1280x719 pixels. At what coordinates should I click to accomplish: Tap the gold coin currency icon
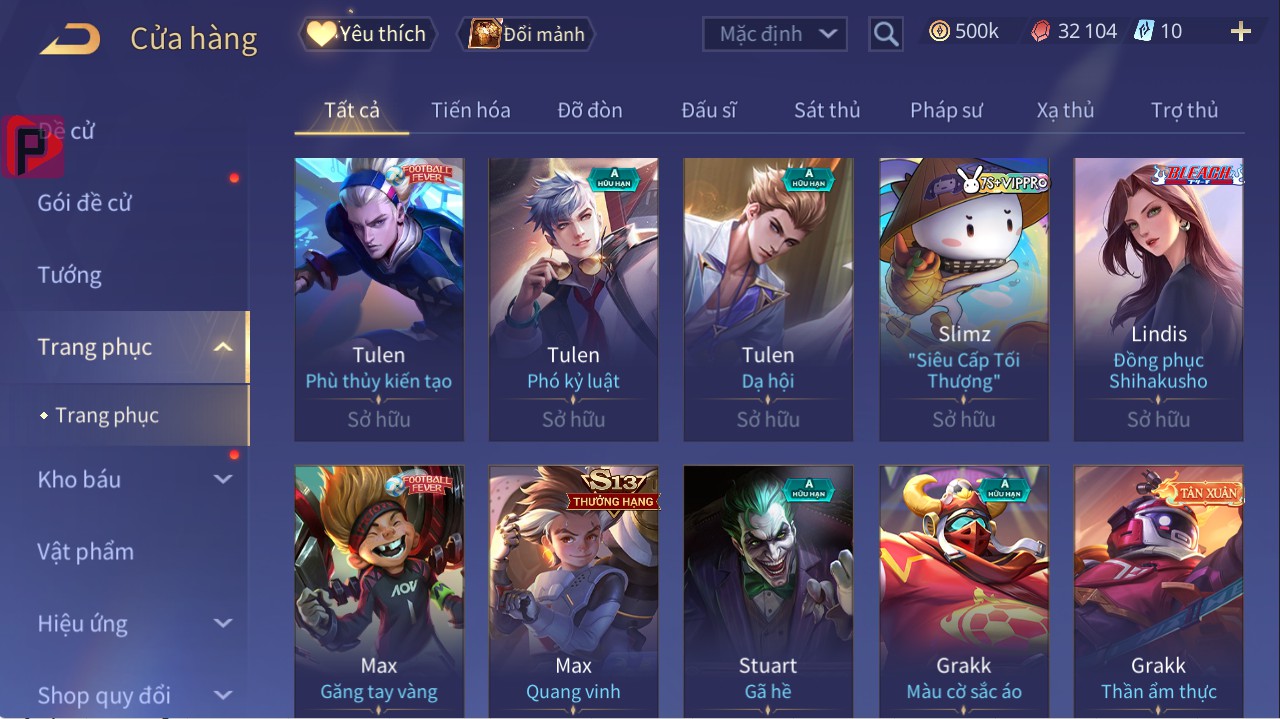[x=939, y=32]
